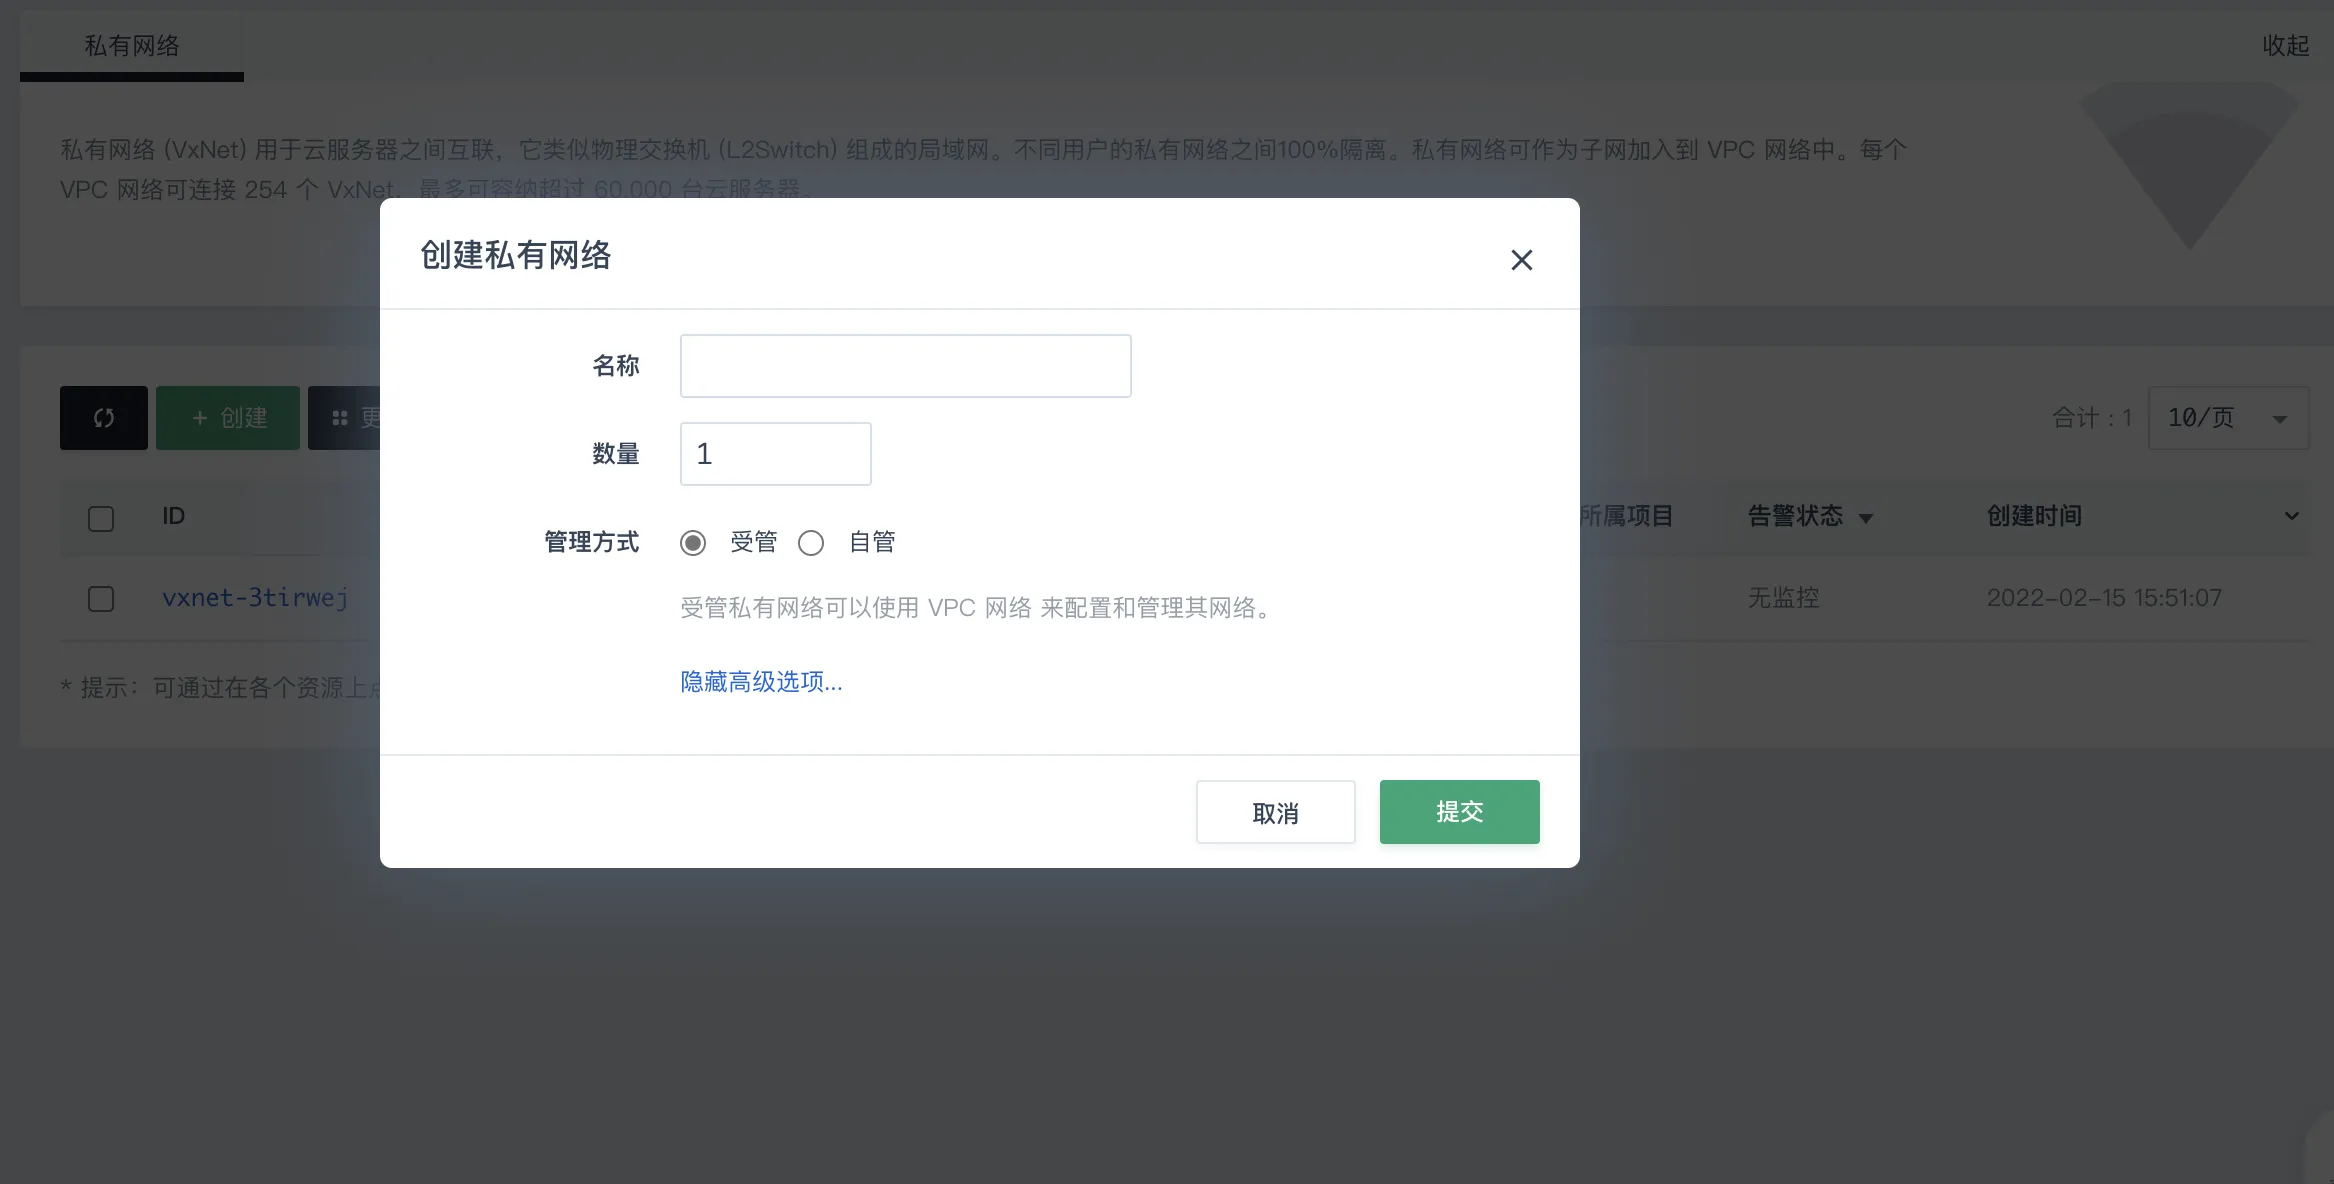The image size is (2334, 1184).
Task: Click the ID column header
Action: pos(174,516)
